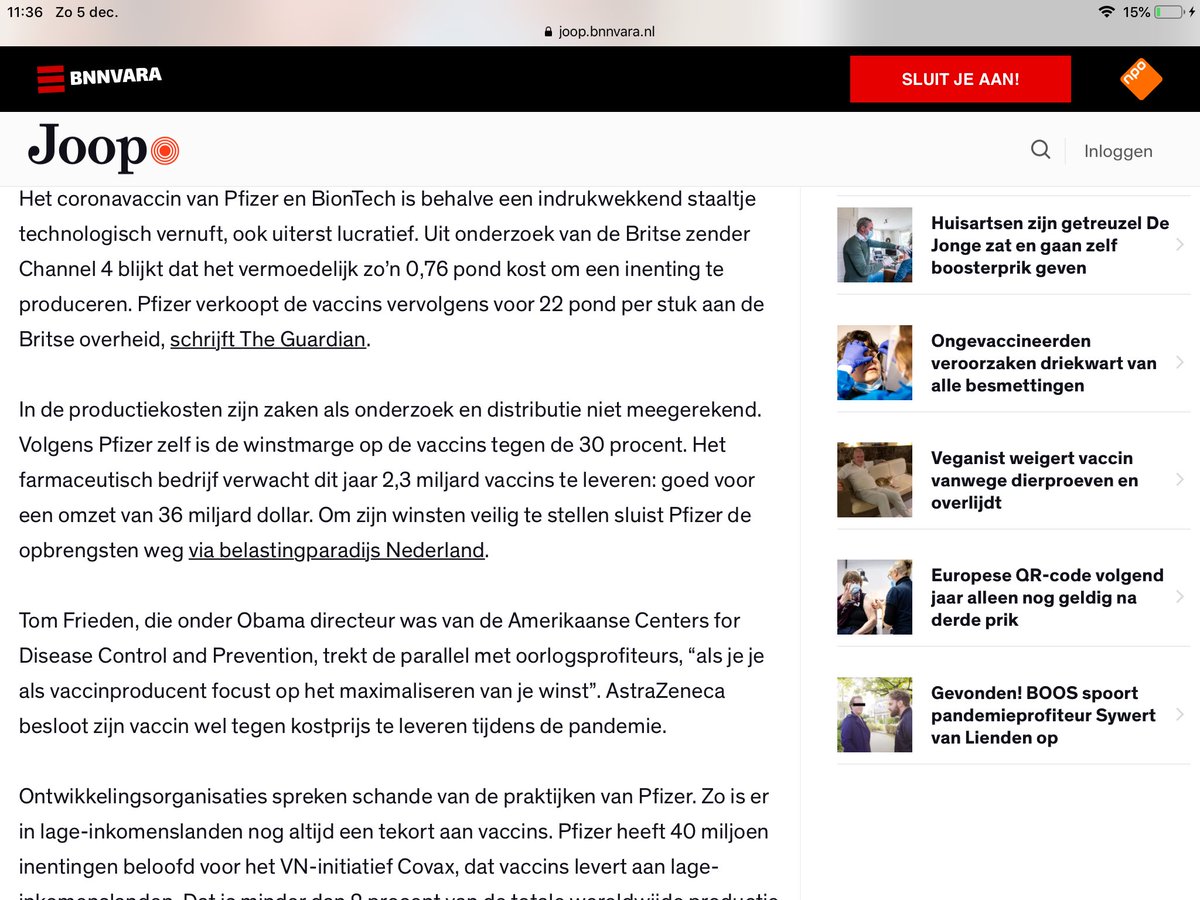Viewport: 1200px width, 900px height.
Task: Click chevron beside the Europese QR-code headline
Action: (1180, 597)
